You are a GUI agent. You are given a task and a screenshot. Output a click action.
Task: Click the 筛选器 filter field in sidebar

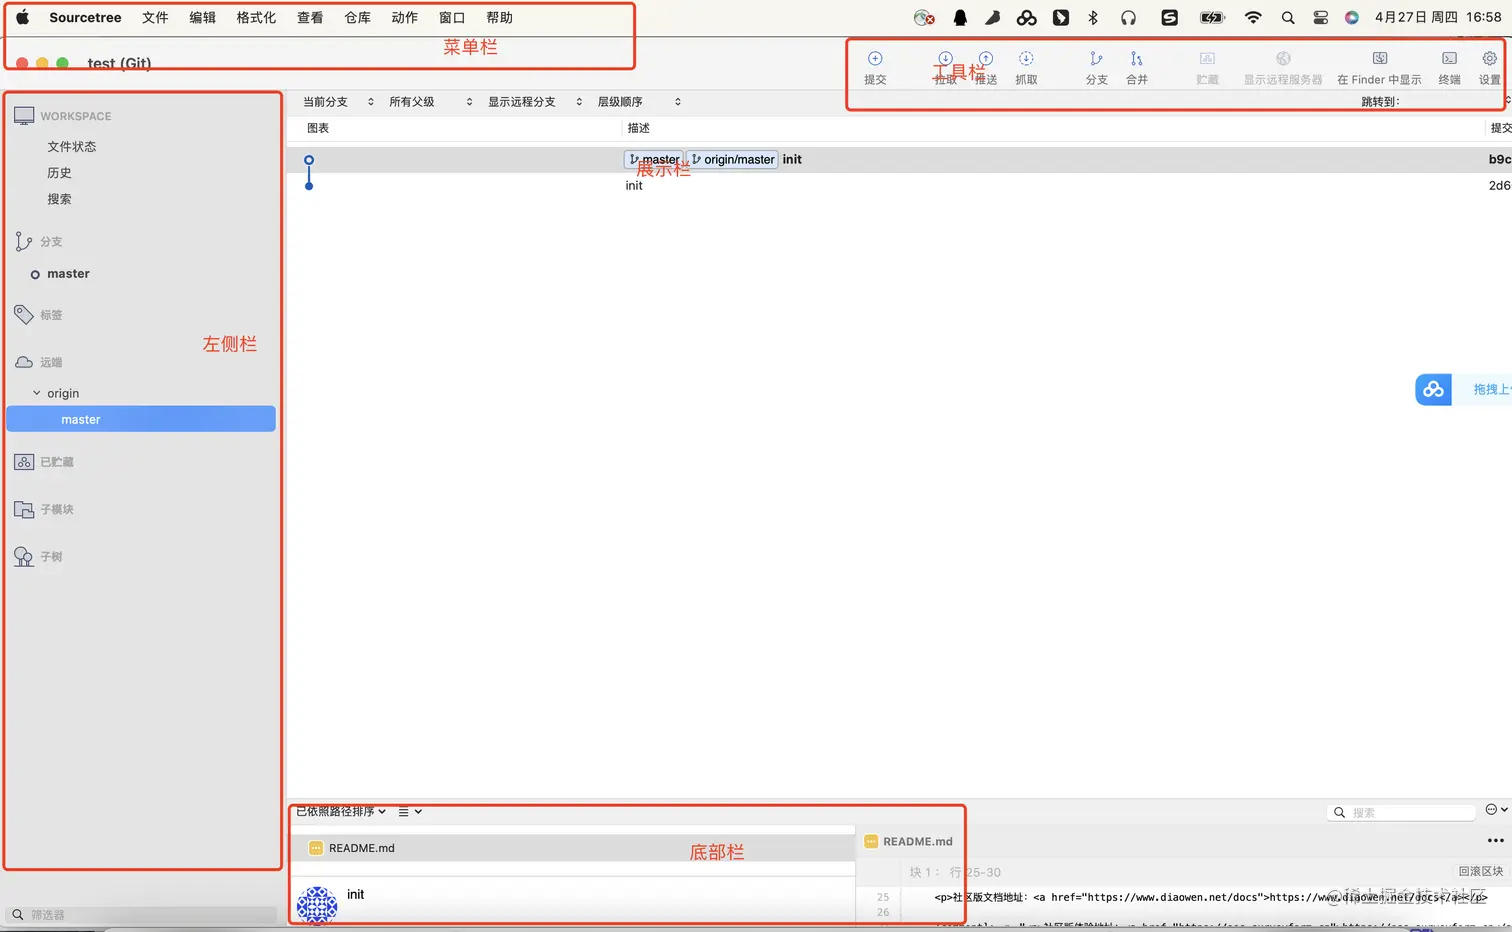[142, 914]
